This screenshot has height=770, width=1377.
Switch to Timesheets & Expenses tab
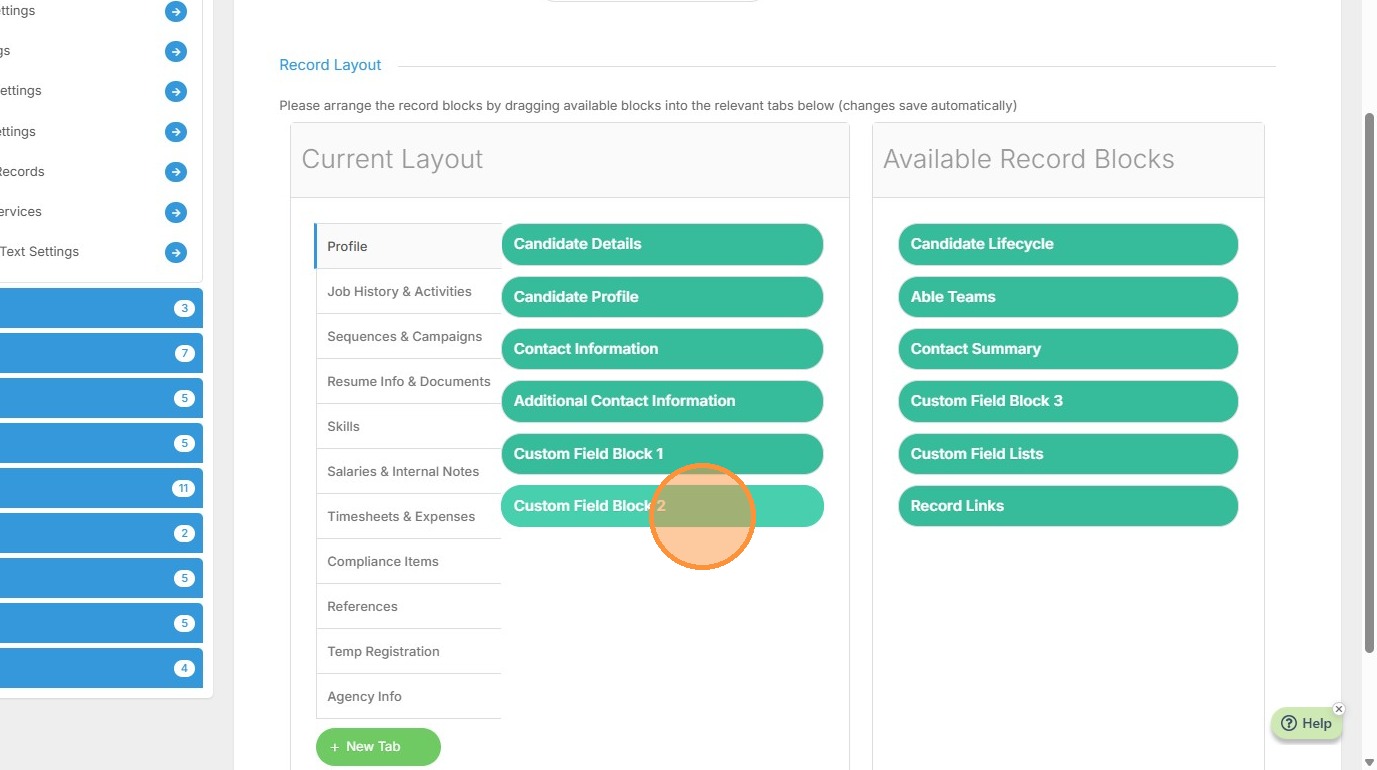pos(408,516)
